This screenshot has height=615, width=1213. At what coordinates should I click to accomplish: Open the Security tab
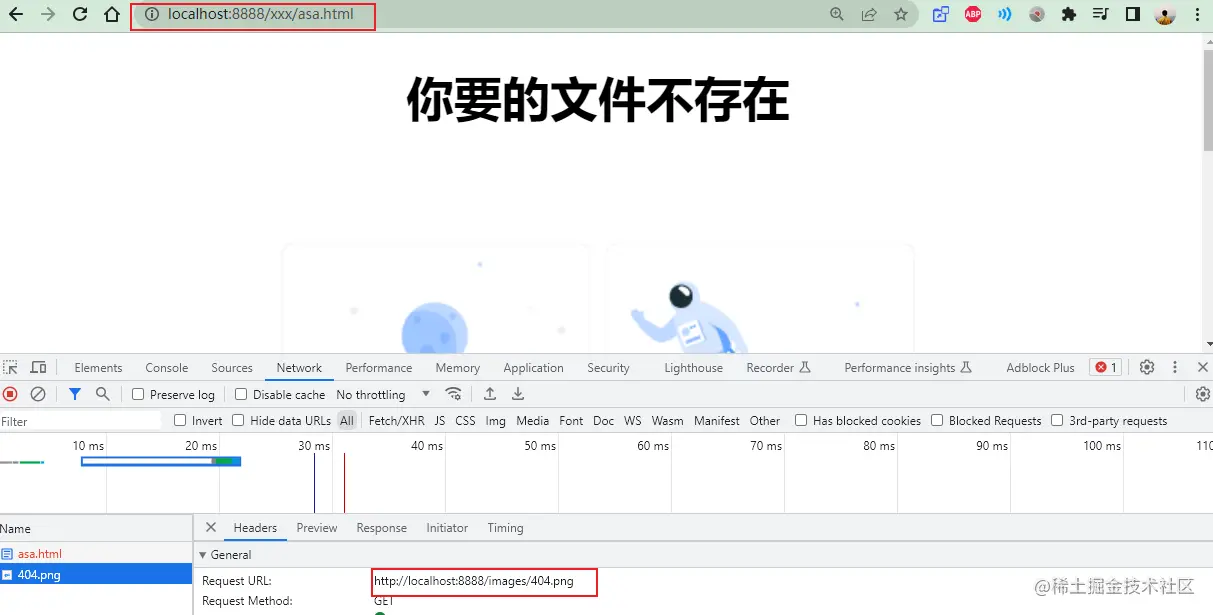(x=608, y=368)
